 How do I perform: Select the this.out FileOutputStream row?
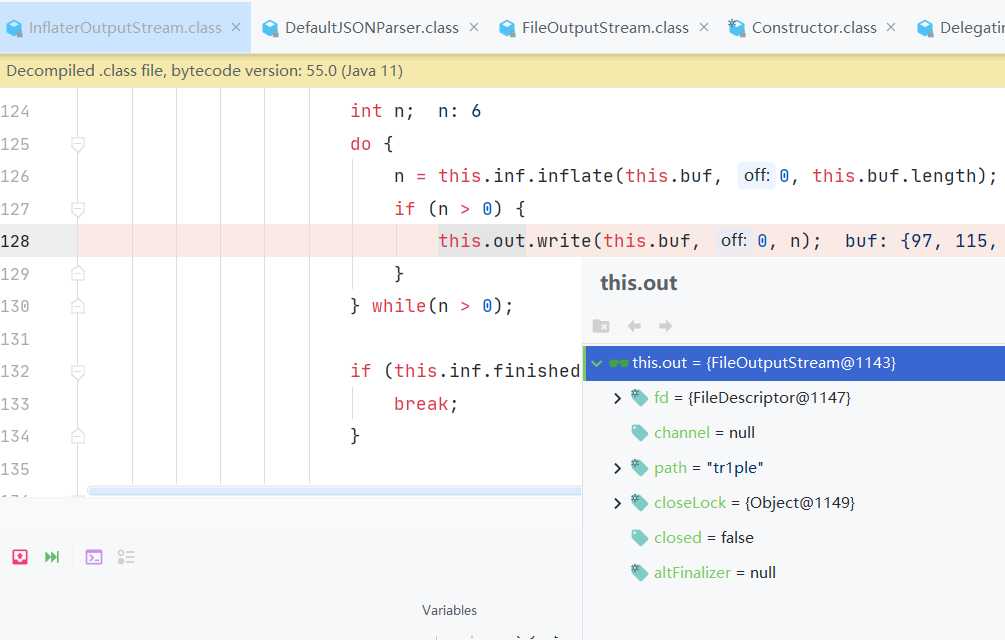pos(795,363)
